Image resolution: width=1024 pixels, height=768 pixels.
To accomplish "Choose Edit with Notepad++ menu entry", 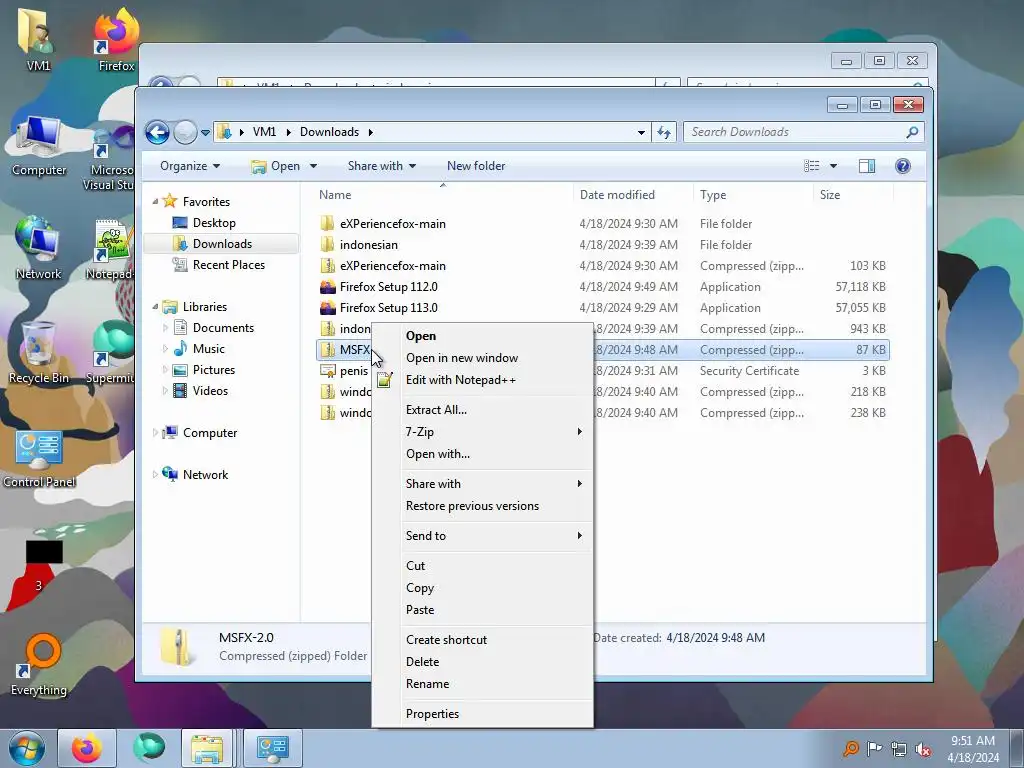I will pyautogui.click(x=483, y=379).
